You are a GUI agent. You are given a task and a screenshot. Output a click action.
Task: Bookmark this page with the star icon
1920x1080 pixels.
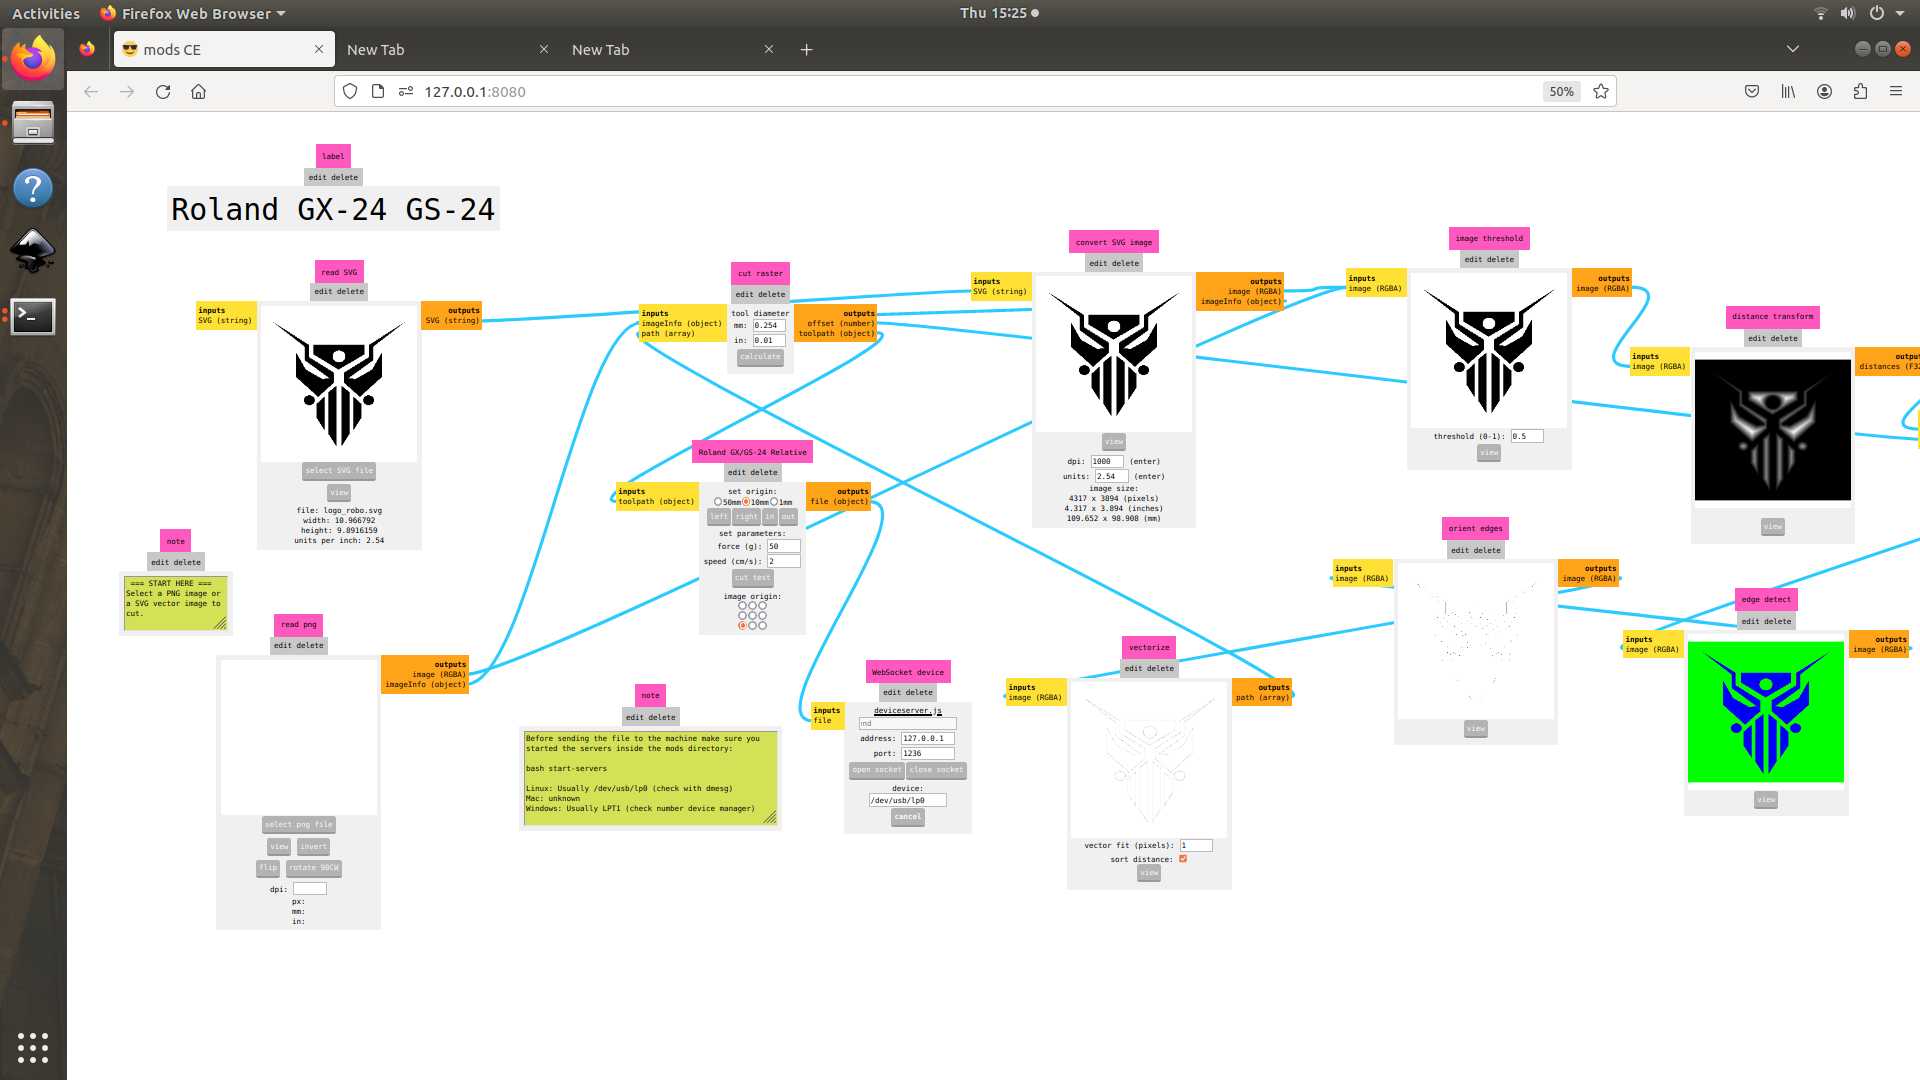(x=1601, y=91)
